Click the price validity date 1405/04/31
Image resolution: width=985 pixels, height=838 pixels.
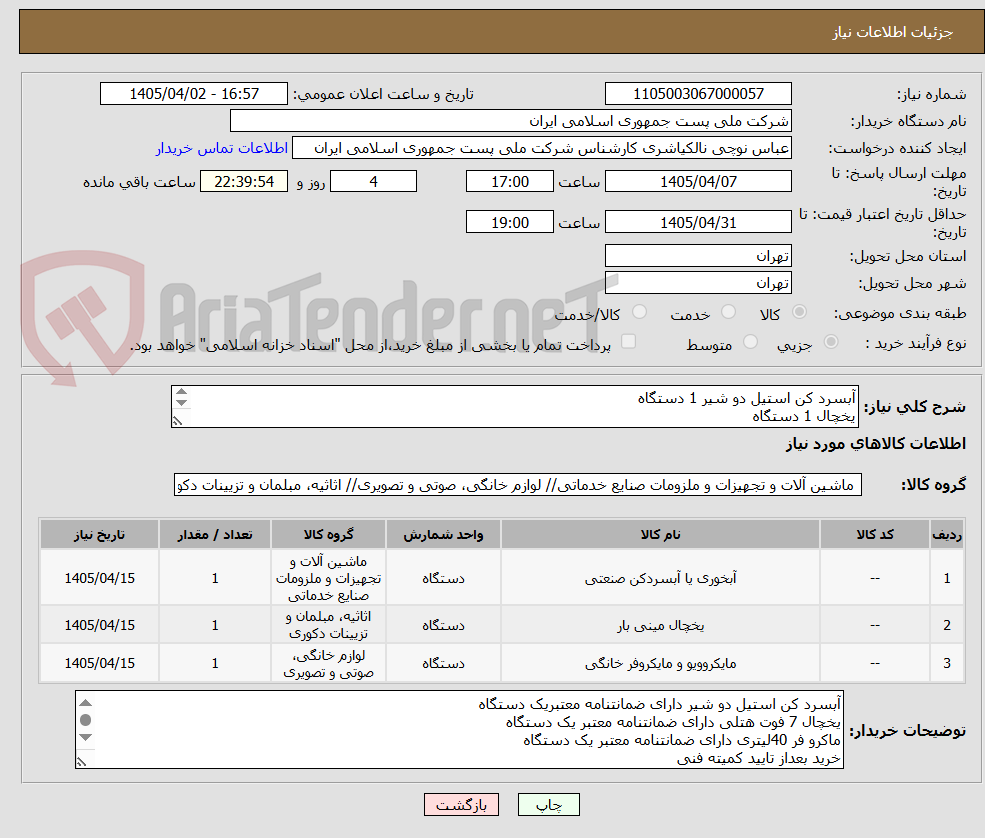click(698, 222)
